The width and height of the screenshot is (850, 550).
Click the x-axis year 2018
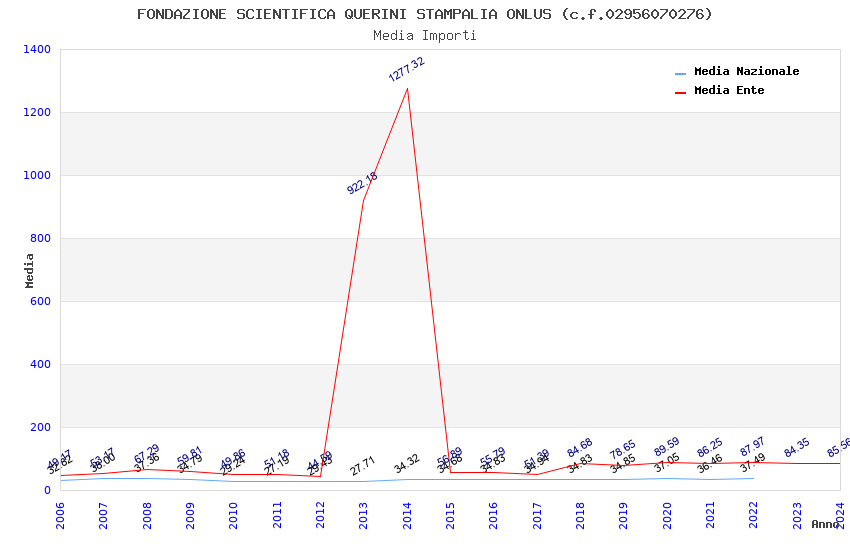click(580, 515)
